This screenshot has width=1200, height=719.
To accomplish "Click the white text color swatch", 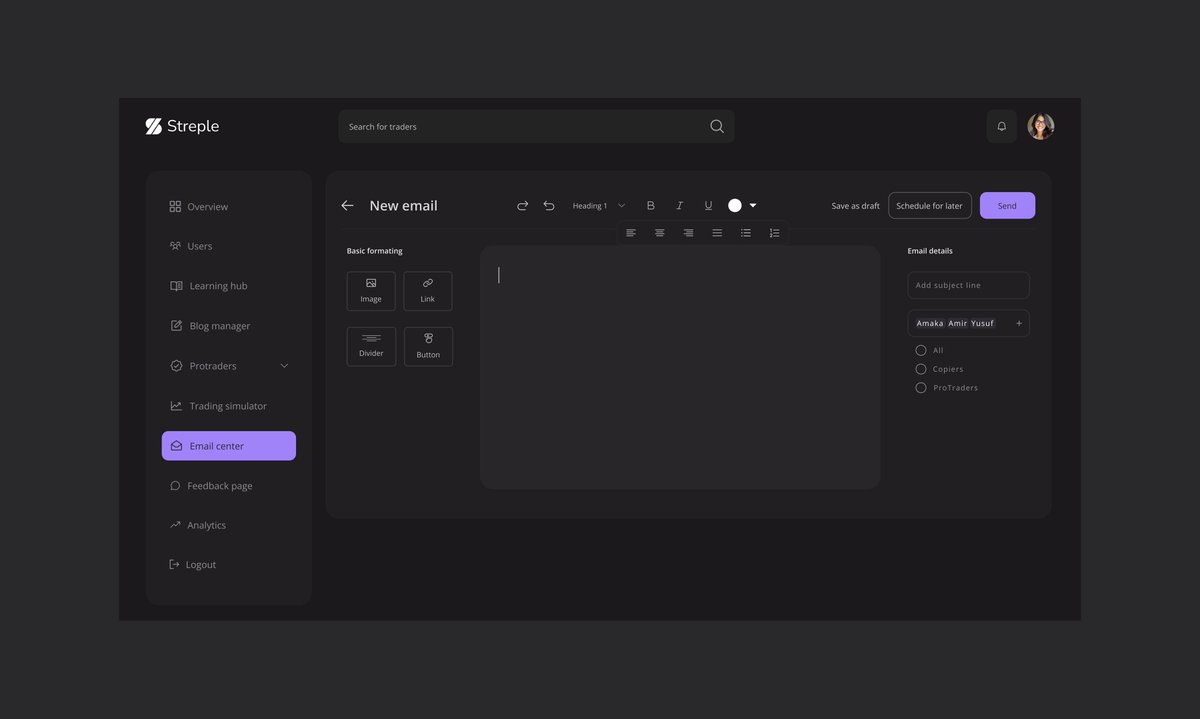I will click(735, 205).
